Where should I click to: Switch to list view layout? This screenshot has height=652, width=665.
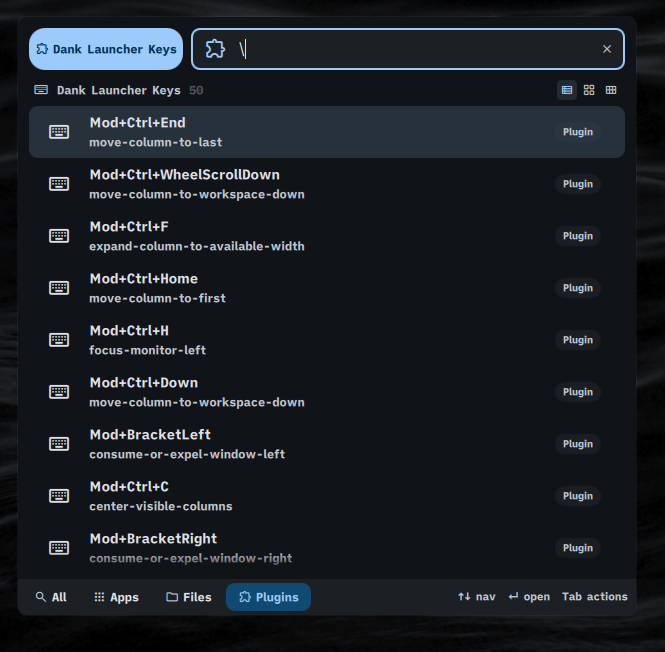pos(567,90)
